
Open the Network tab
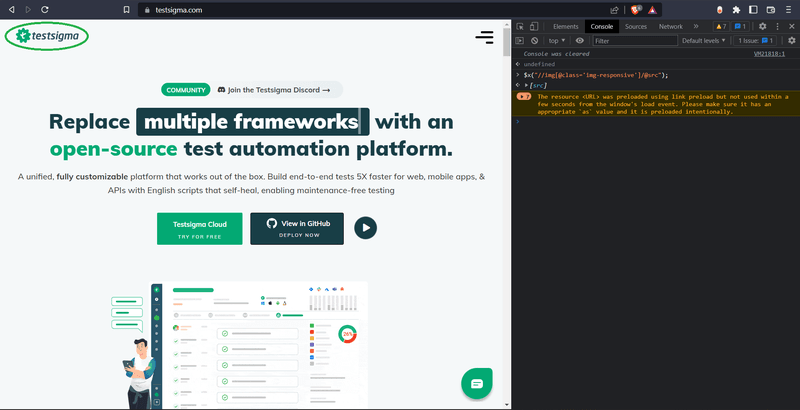[670, 27]
